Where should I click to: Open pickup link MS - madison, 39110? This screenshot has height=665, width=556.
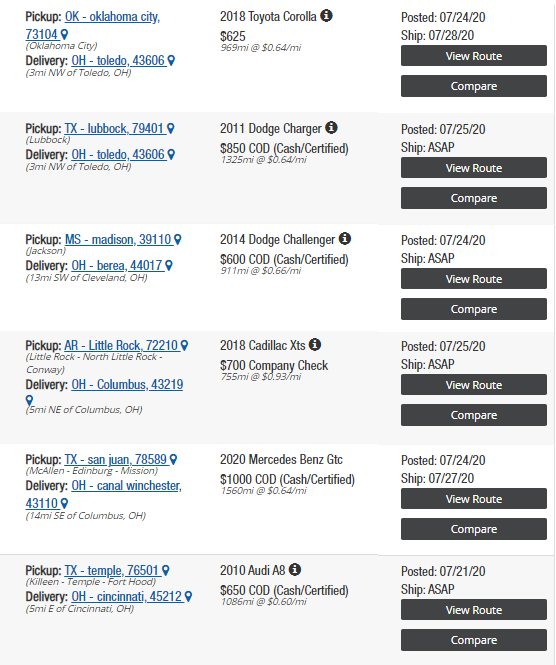click(118, 239)
